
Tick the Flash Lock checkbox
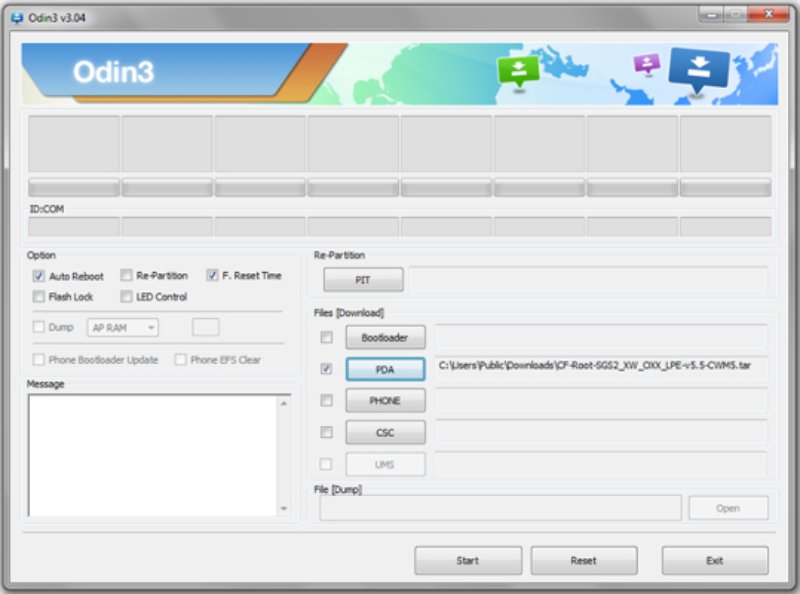pyautogui.click(x=39, y=297)
